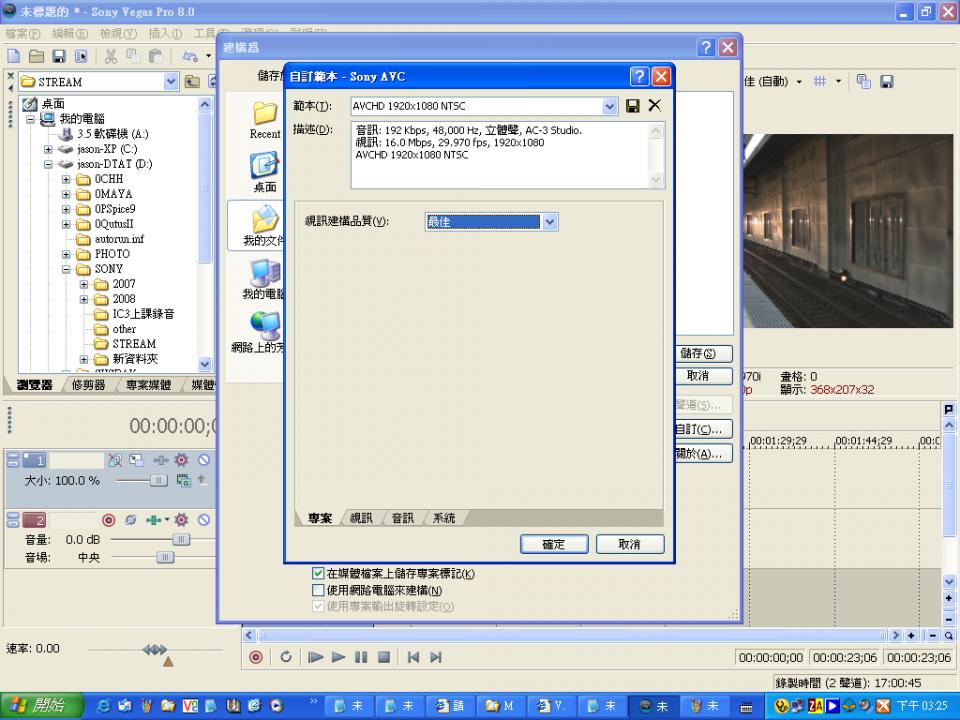
Task: Minimize track 1 using its track height icon
Action: (x=13, y=456)
